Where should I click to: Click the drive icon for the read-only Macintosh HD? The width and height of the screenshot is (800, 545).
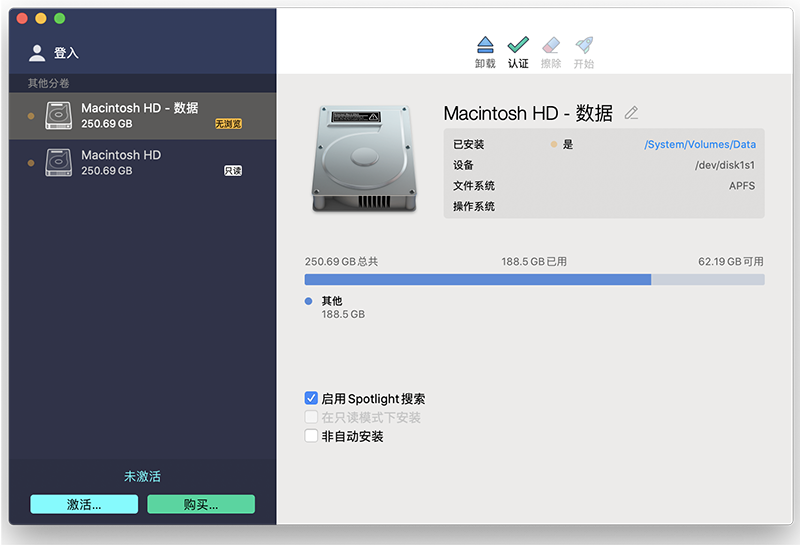(x=58, y=162)
